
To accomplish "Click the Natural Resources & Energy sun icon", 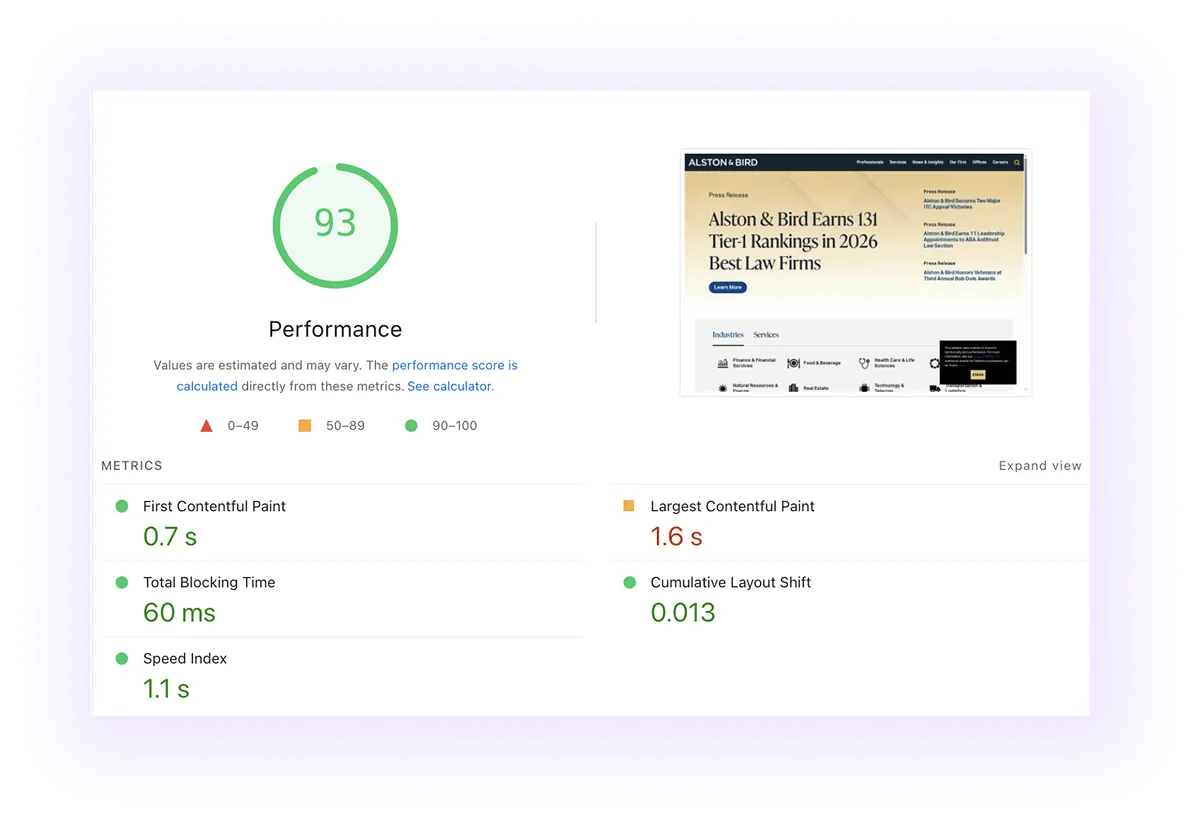I will tap(722, 388).
